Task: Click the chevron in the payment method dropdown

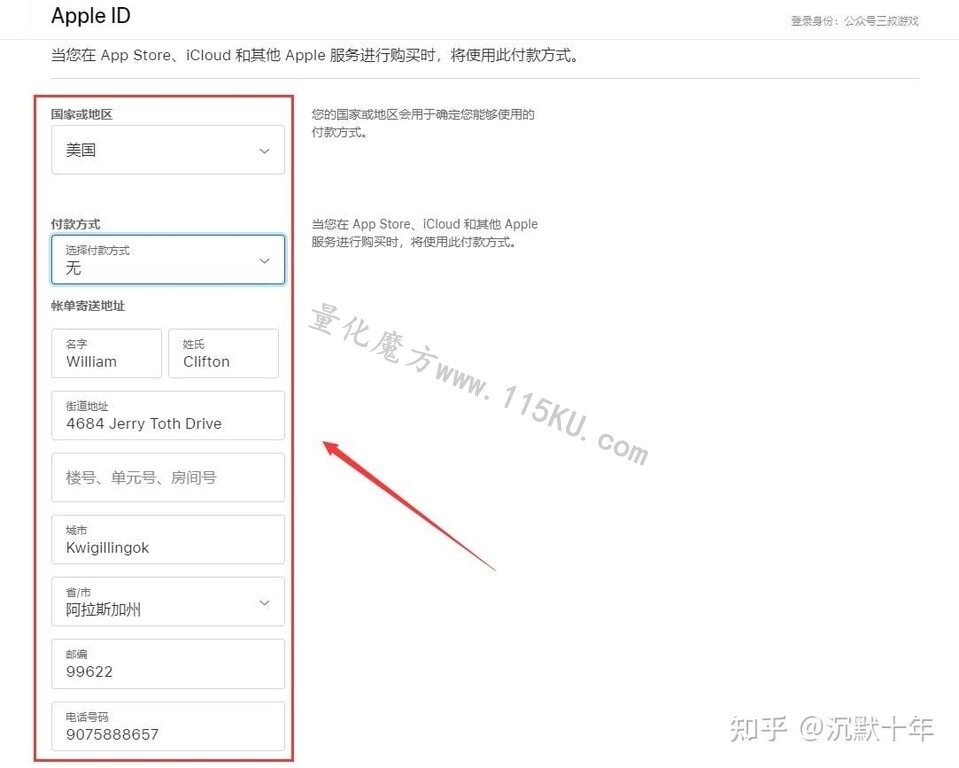Action: point(264,261)
